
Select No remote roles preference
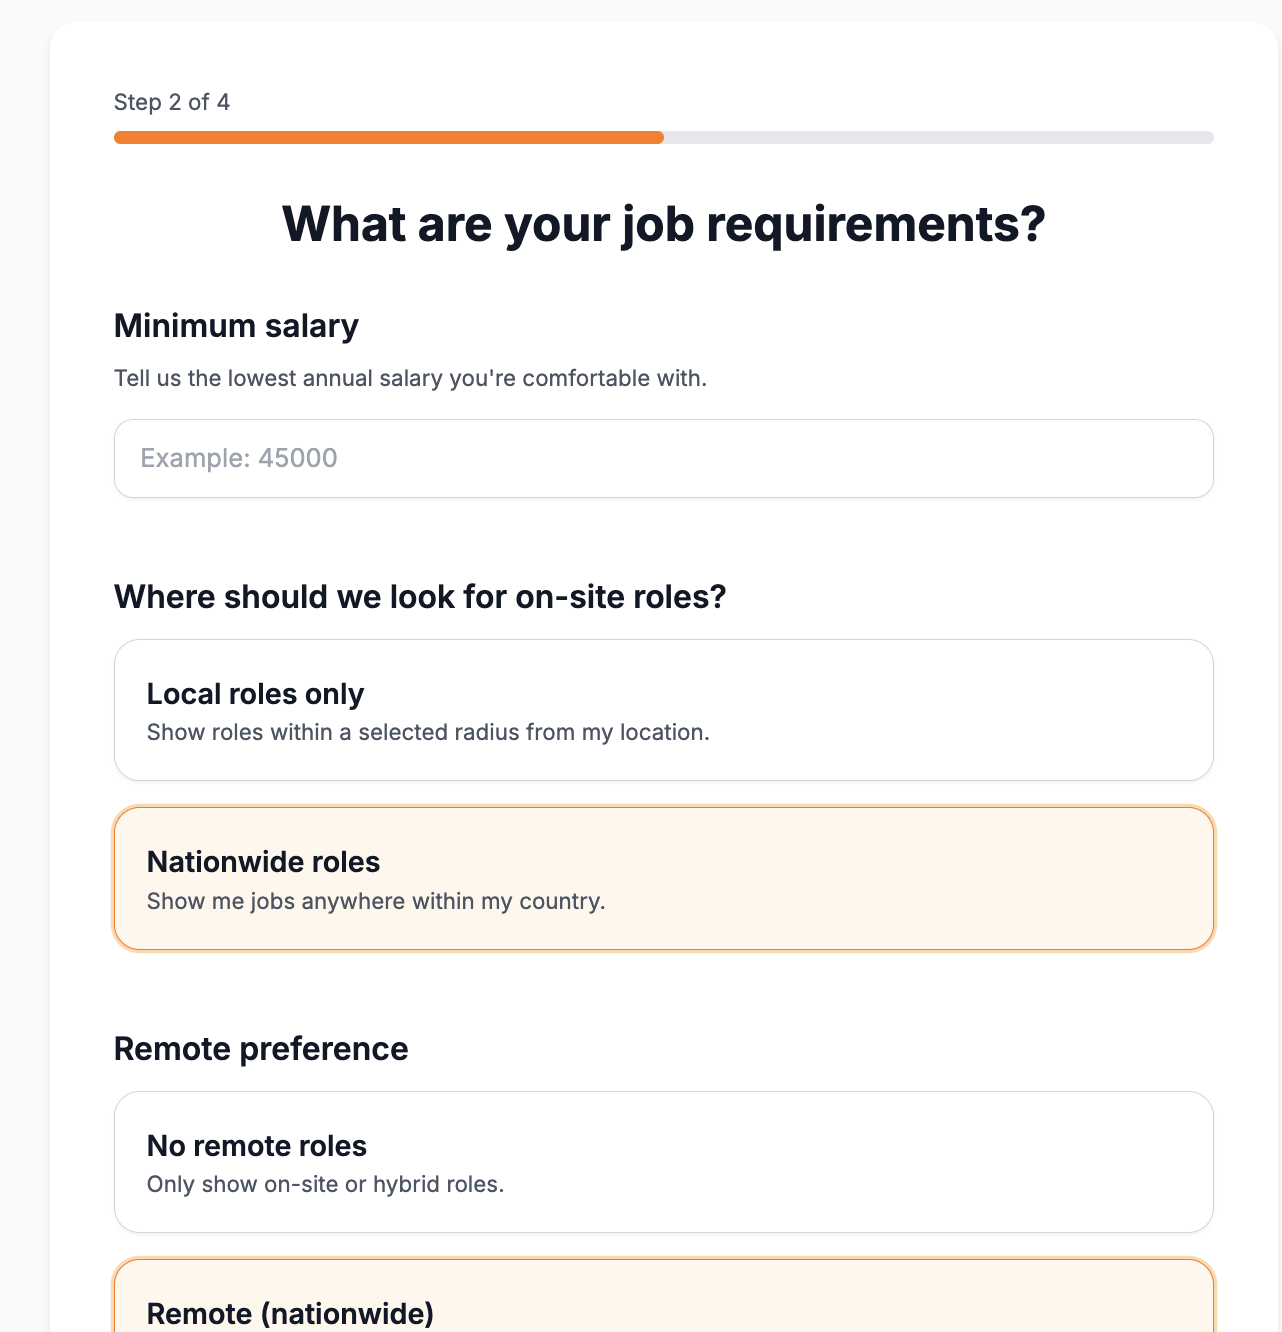[663, 1162]
